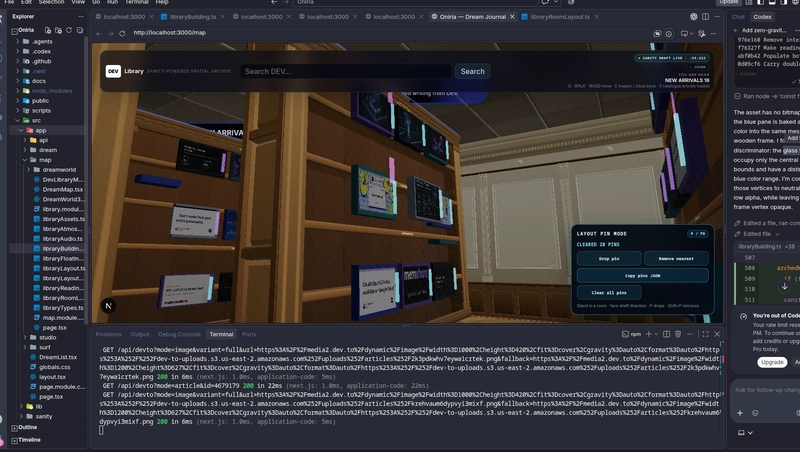Click the target icon beside split editor

(x=693, y=16)
